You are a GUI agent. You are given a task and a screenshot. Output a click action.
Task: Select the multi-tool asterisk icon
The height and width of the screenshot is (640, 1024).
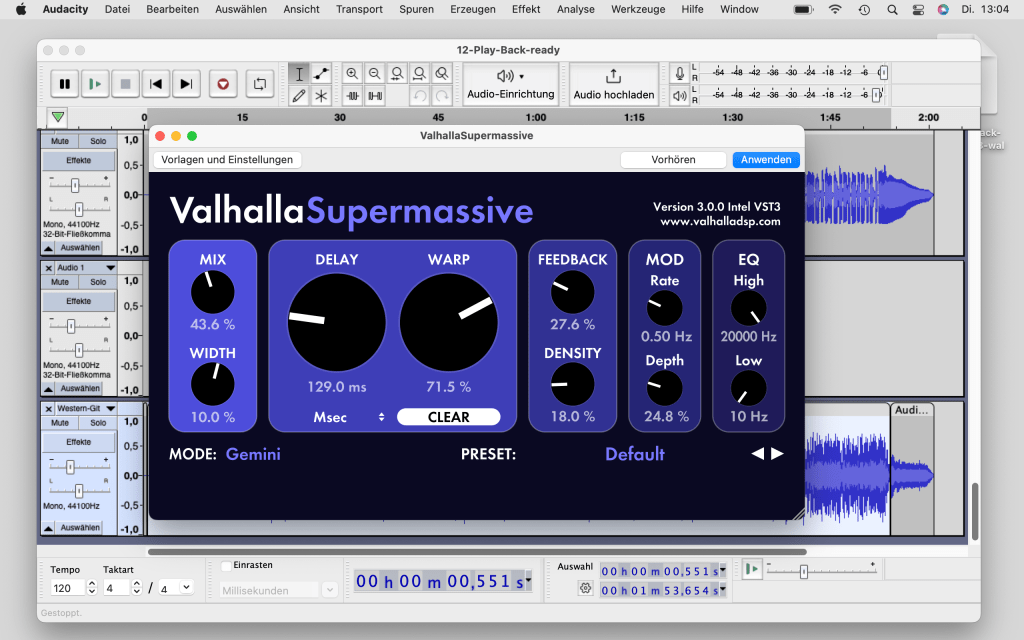point(321,96)
